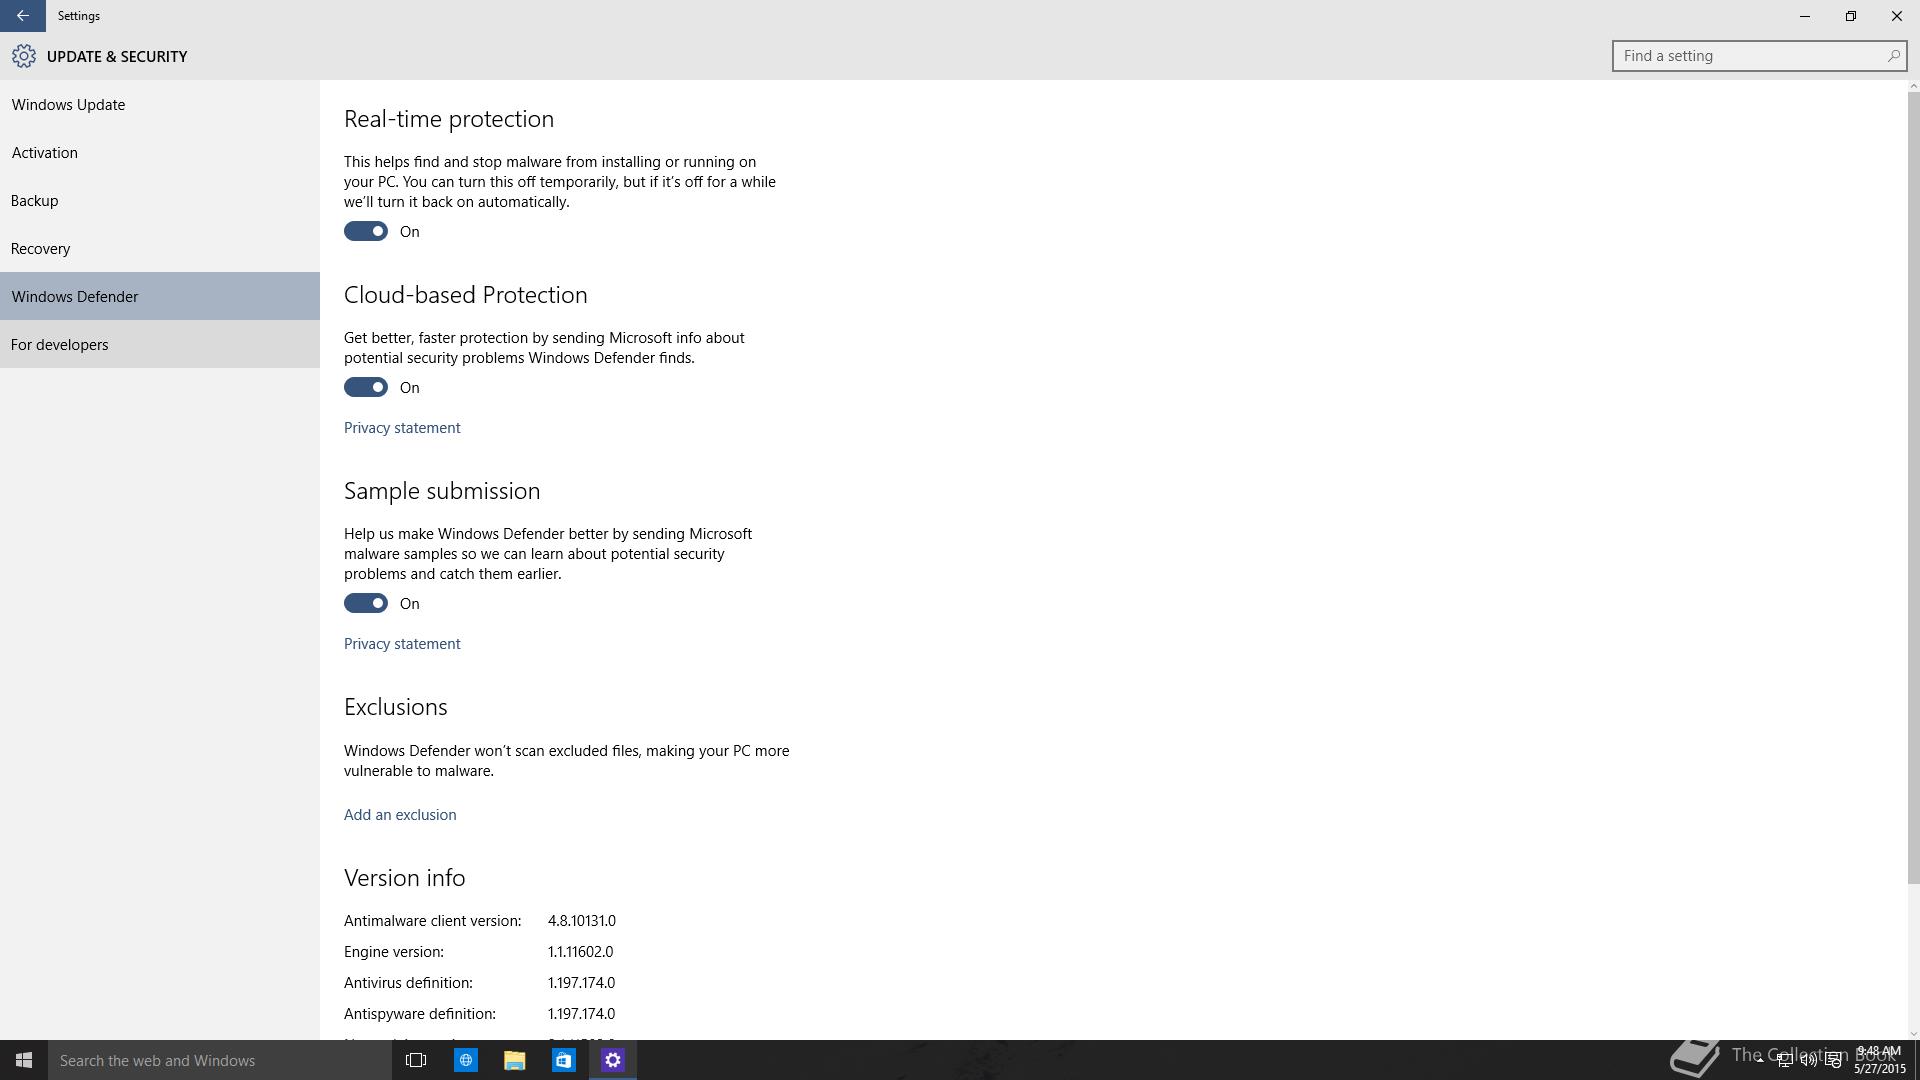Click the vertical scrollbar thumb
This screenshot has height=1080, width=1920.
pos(1913,488)
